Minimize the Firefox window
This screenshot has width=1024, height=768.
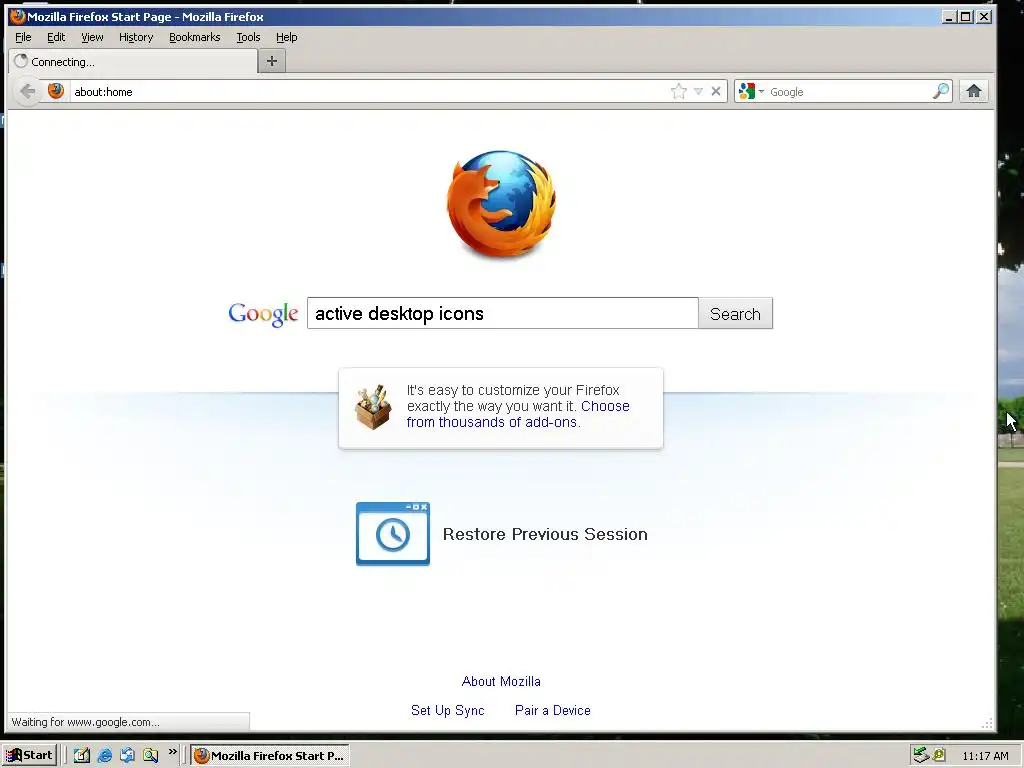[950, 17]
